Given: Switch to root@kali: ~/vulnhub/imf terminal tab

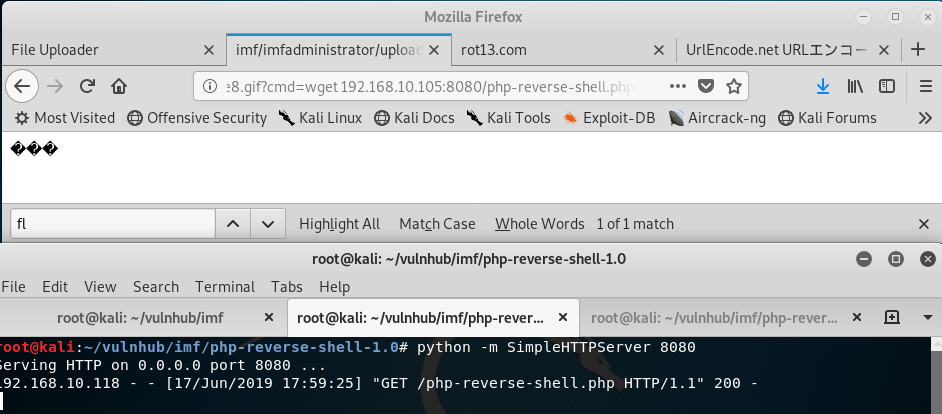Looking at the screenshot, I should coord(140,317).
